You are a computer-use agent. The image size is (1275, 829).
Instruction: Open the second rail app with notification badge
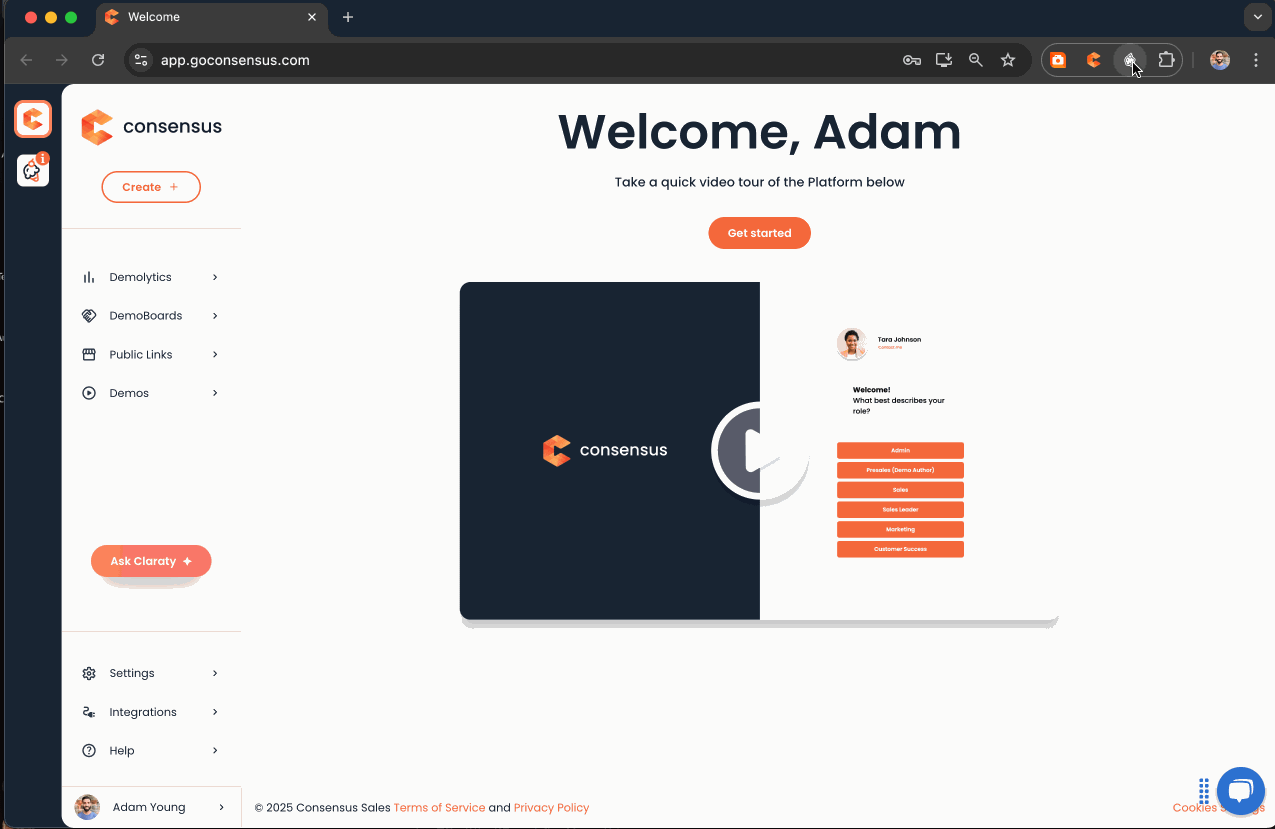pyautogui.click(x=33, y=170)
